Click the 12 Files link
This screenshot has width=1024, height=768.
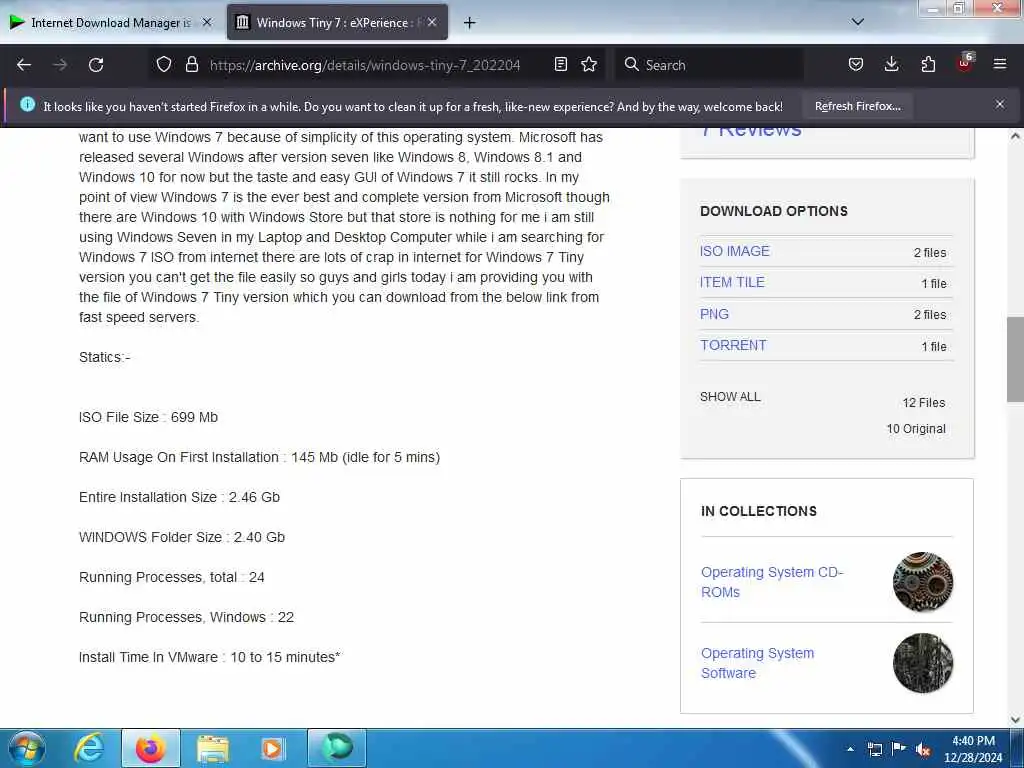click(x=923, y=403)
